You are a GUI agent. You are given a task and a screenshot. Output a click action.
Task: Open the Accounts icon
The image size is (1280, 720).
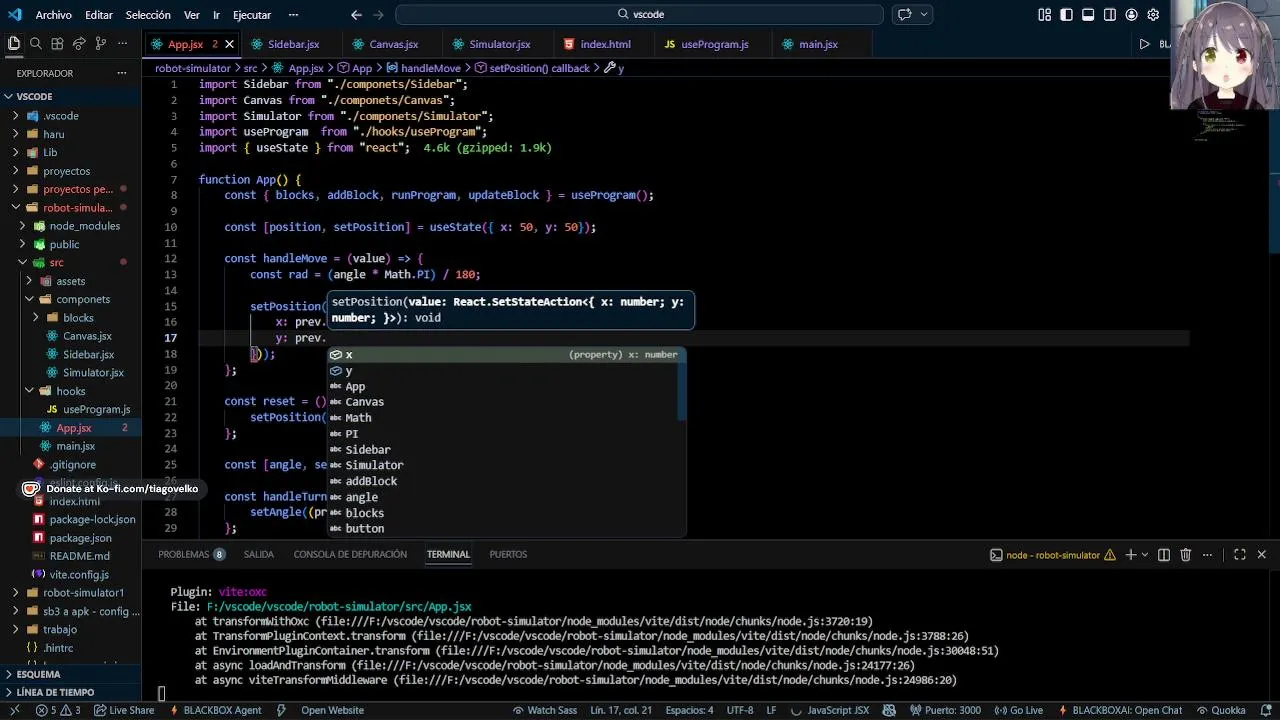point(1132,15)
